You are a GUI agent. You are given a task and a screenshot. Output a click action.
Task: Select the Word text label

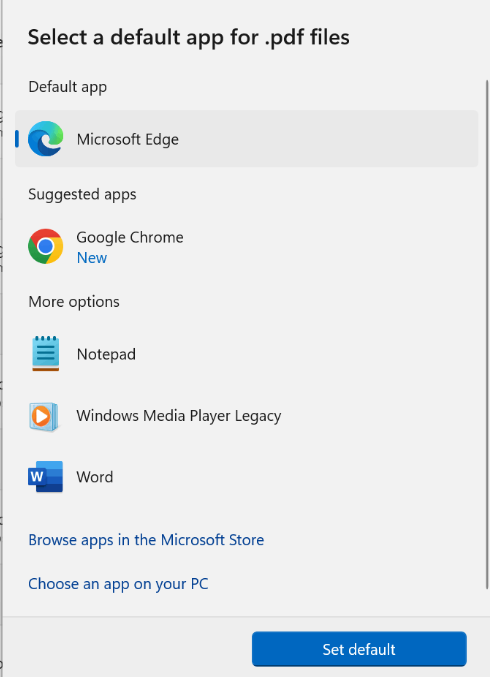(x=95, y=477)
